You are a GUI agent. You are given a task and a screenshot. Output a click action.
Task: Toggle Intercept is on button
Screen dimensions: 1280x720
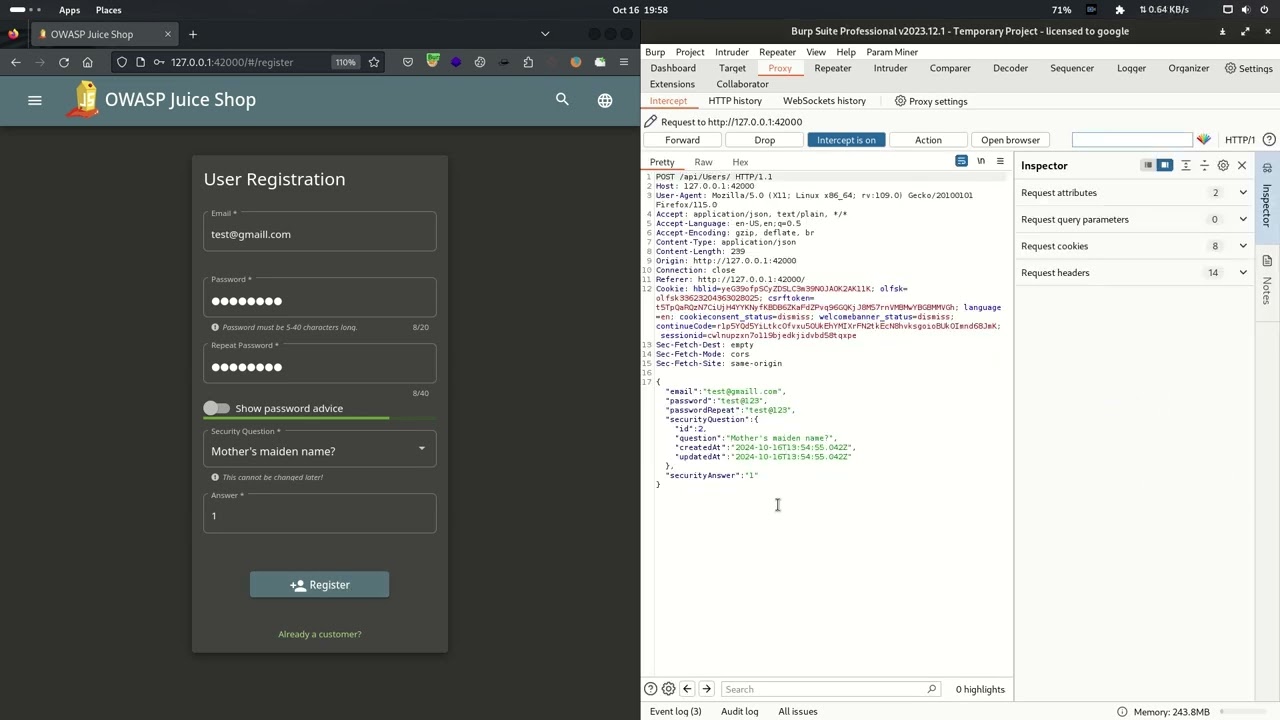click(846, 140)
